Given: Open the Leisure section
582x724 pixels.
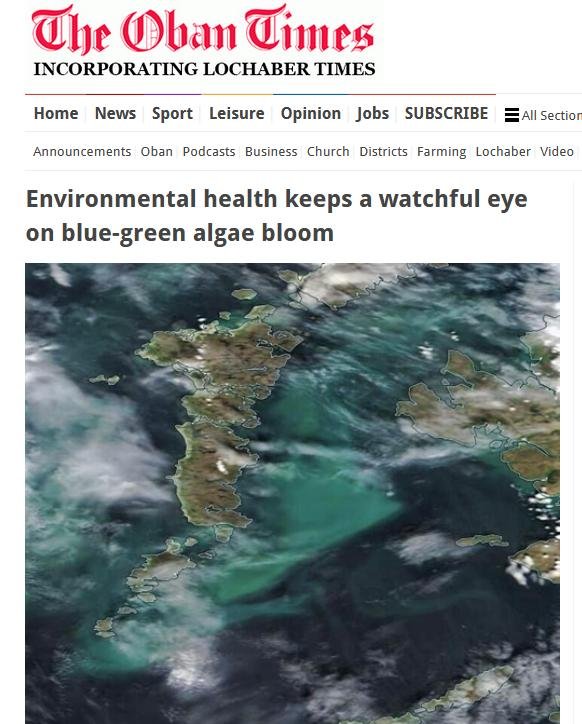Looking at the screenshot, I should coord(236,114).
